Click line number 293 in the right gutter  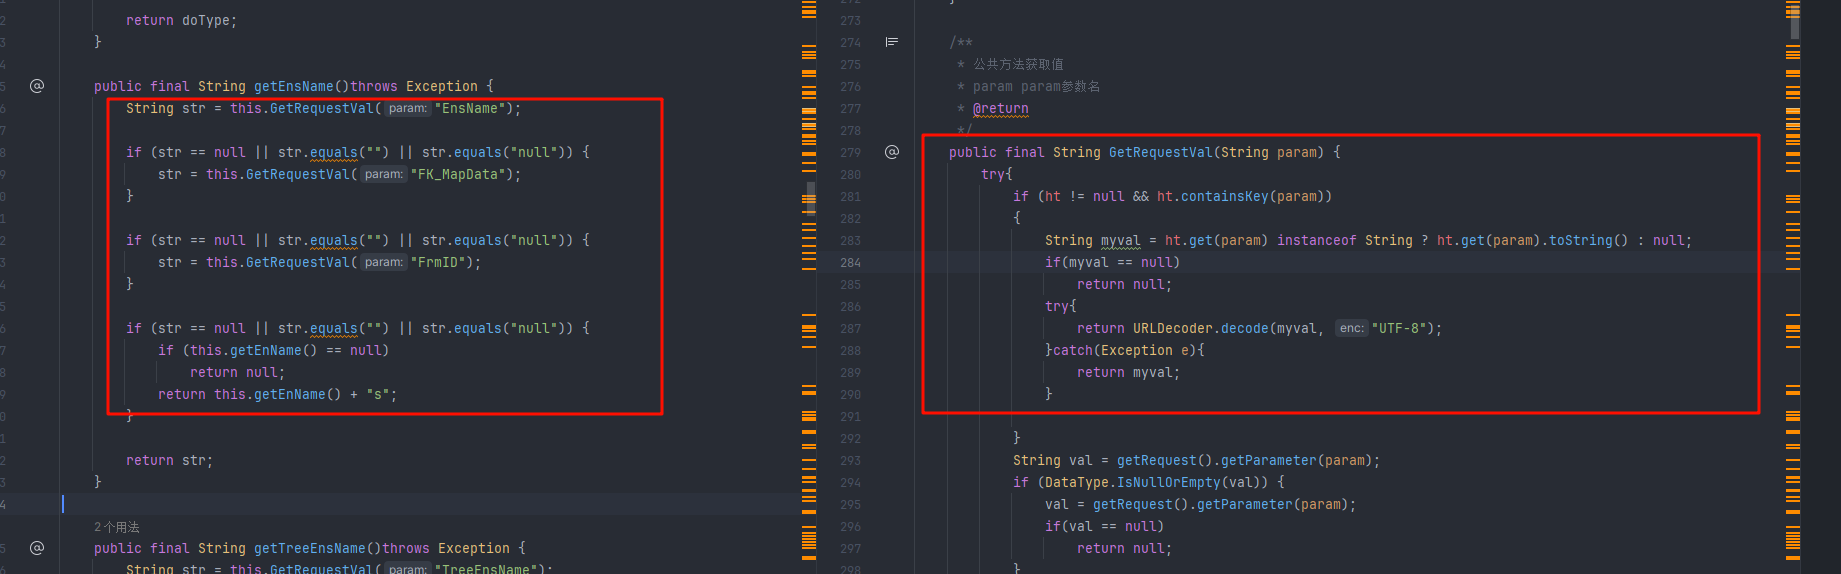851,461
